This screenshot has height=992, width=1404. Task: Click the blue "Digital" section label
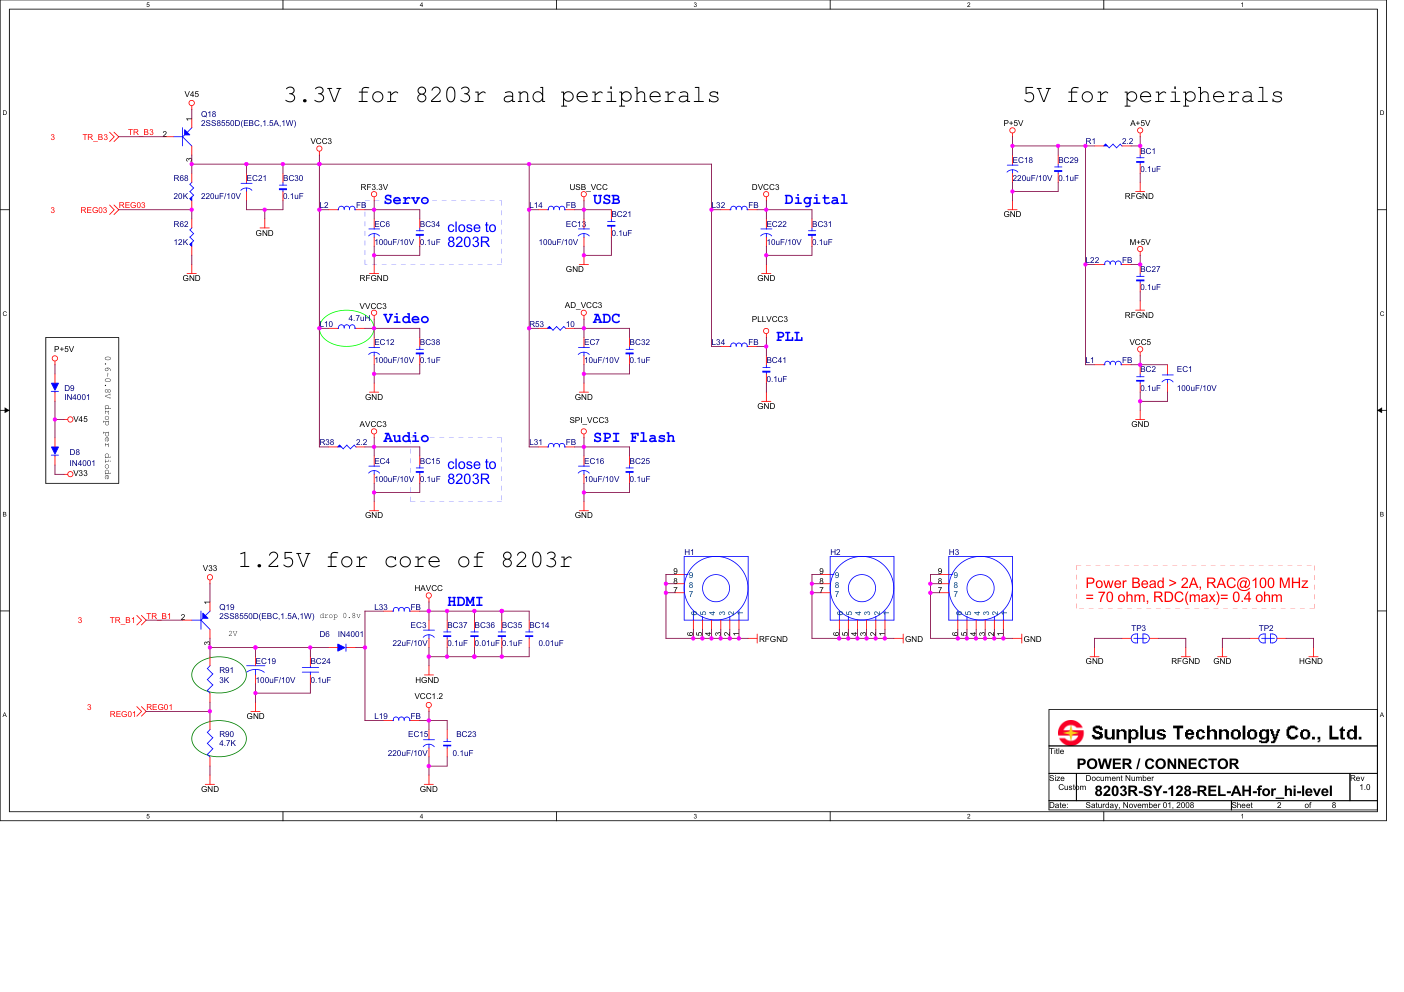(x=815, y=200)
